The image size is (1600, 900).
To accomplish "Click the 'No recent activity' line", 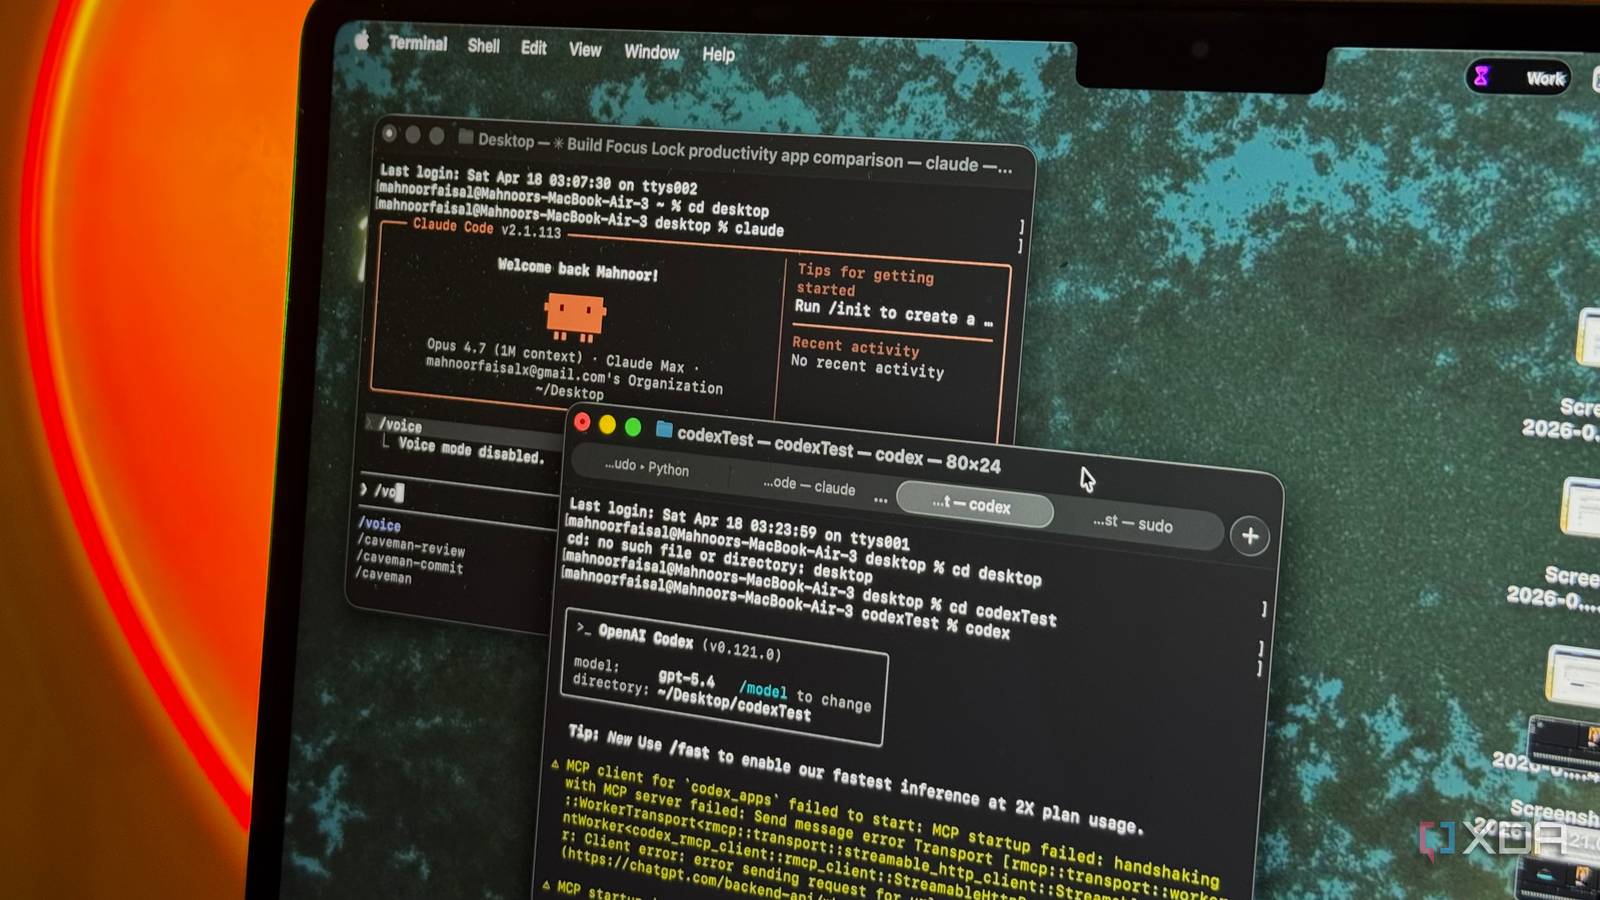I will tap(867, 366).
